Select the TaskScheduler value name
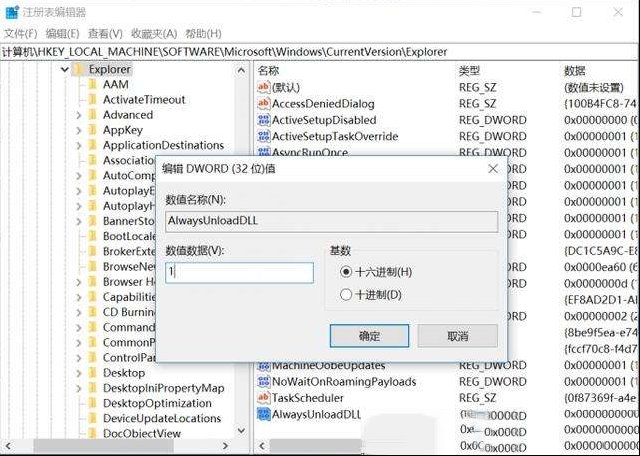Screen dimensions: 640x456 pyautogui.click(x=307, y=398)
